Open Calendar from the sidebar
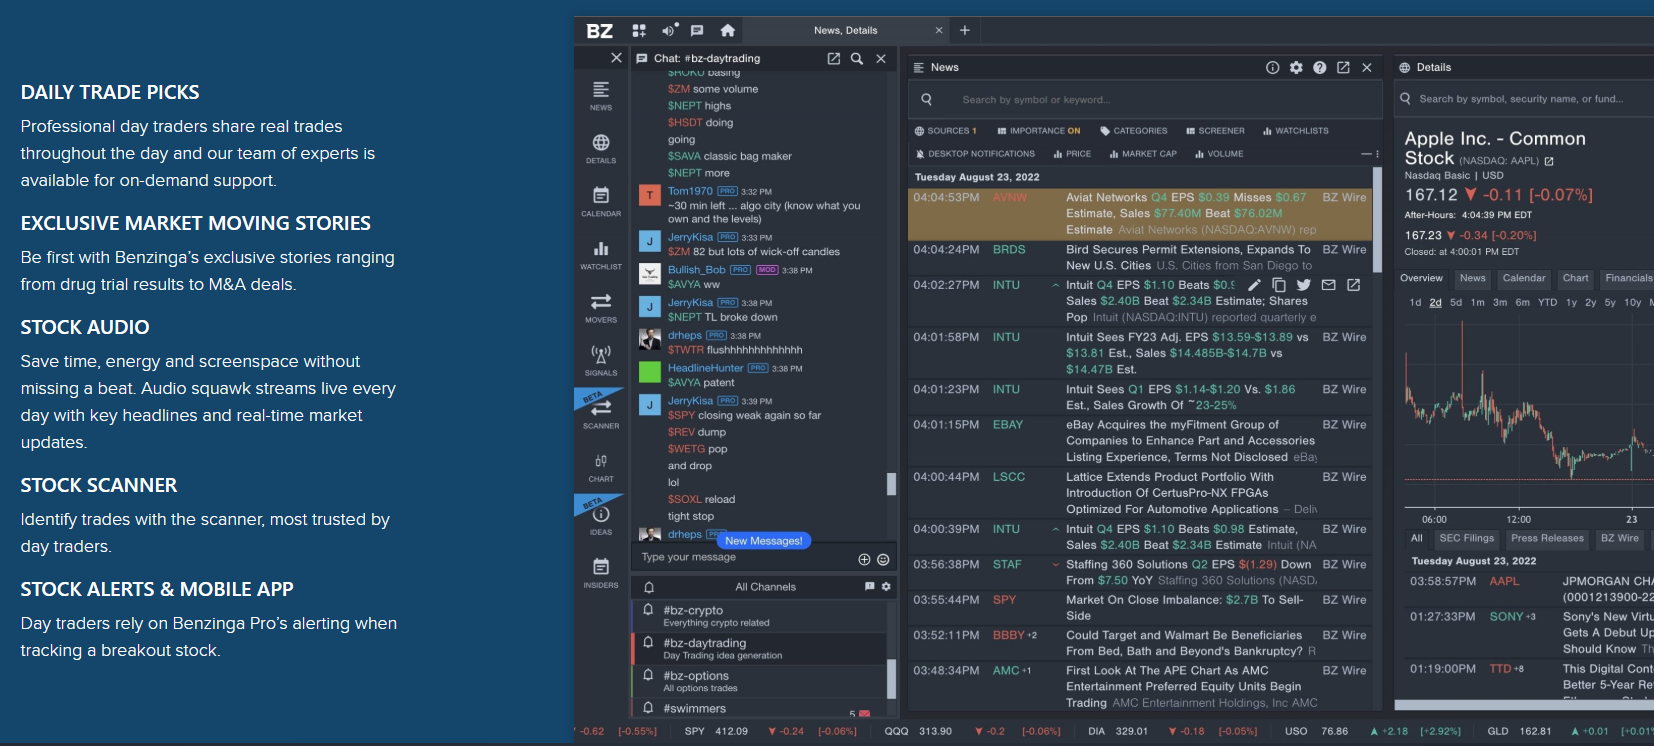This screenshot has height=746, width=1654. point(601,201)
